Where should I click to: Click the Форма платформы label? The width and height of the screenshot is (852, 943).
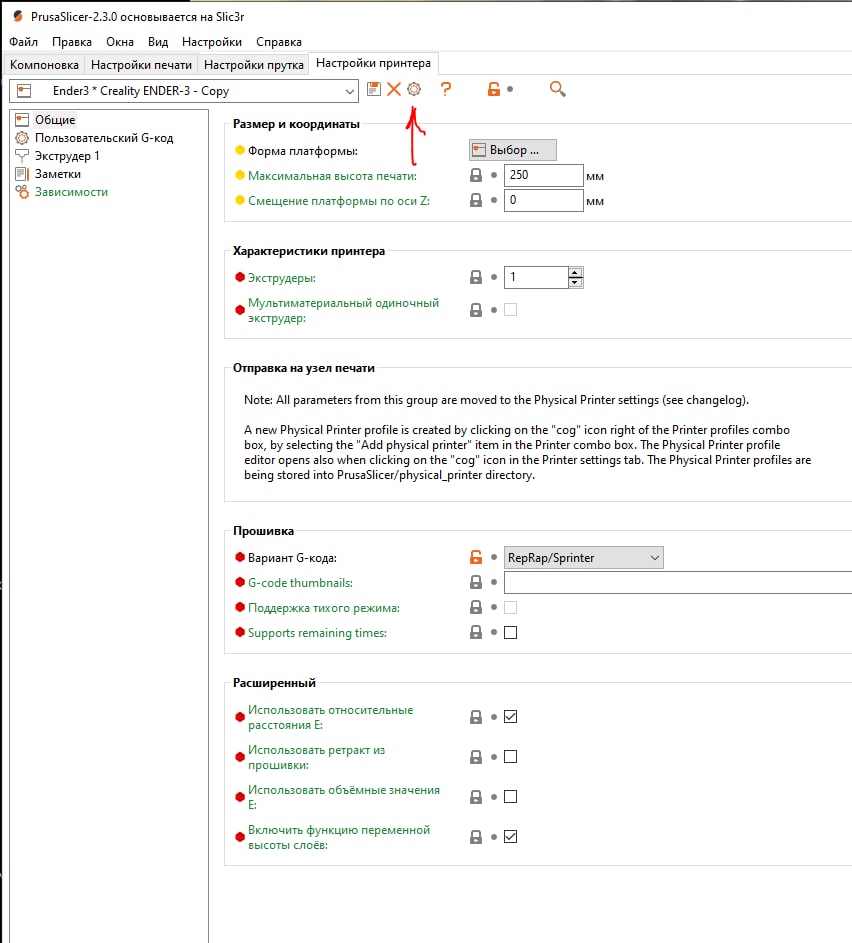point(302,151)
